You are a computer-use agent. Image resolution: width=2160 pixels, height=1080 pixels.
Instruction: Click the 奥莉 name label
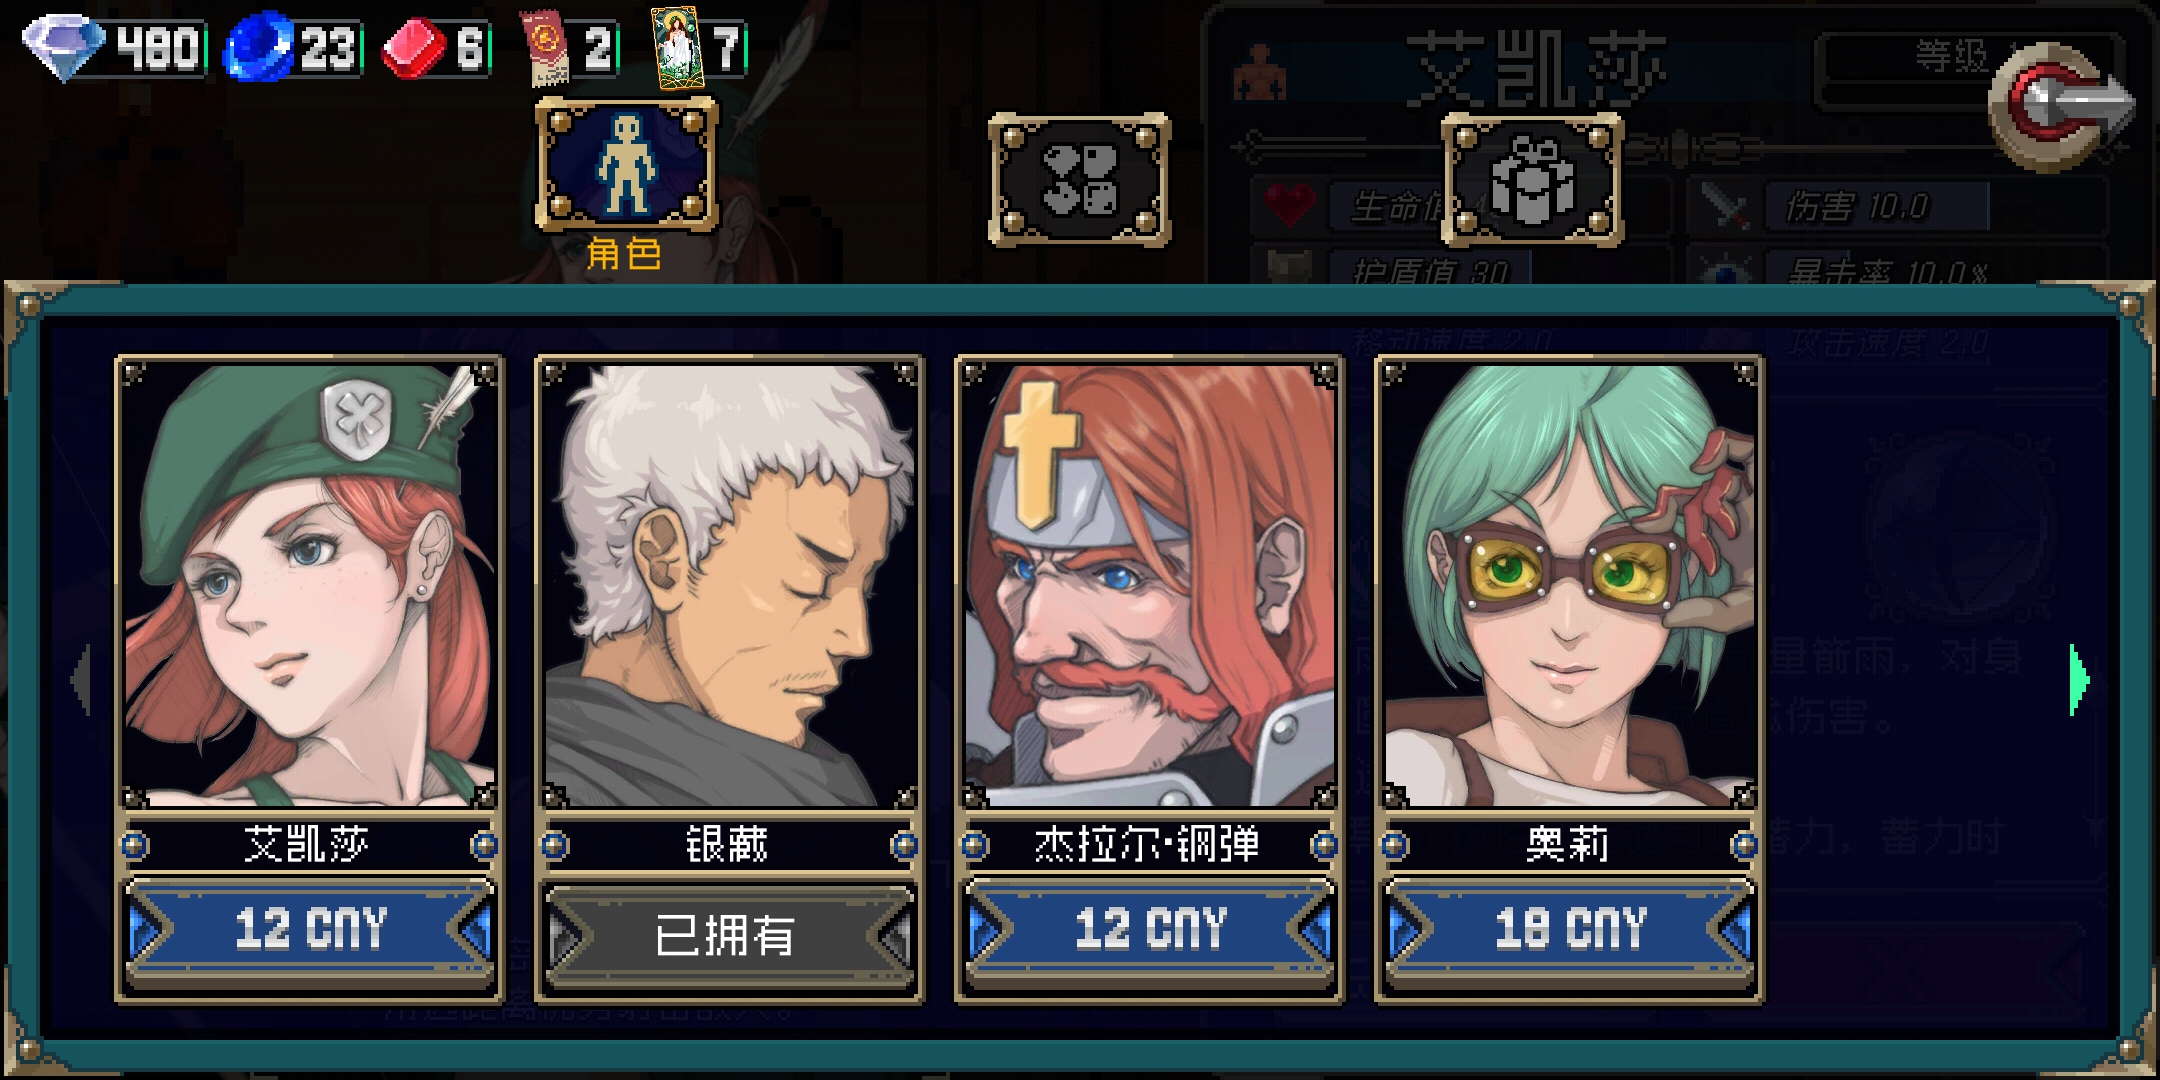(1568, 845)
